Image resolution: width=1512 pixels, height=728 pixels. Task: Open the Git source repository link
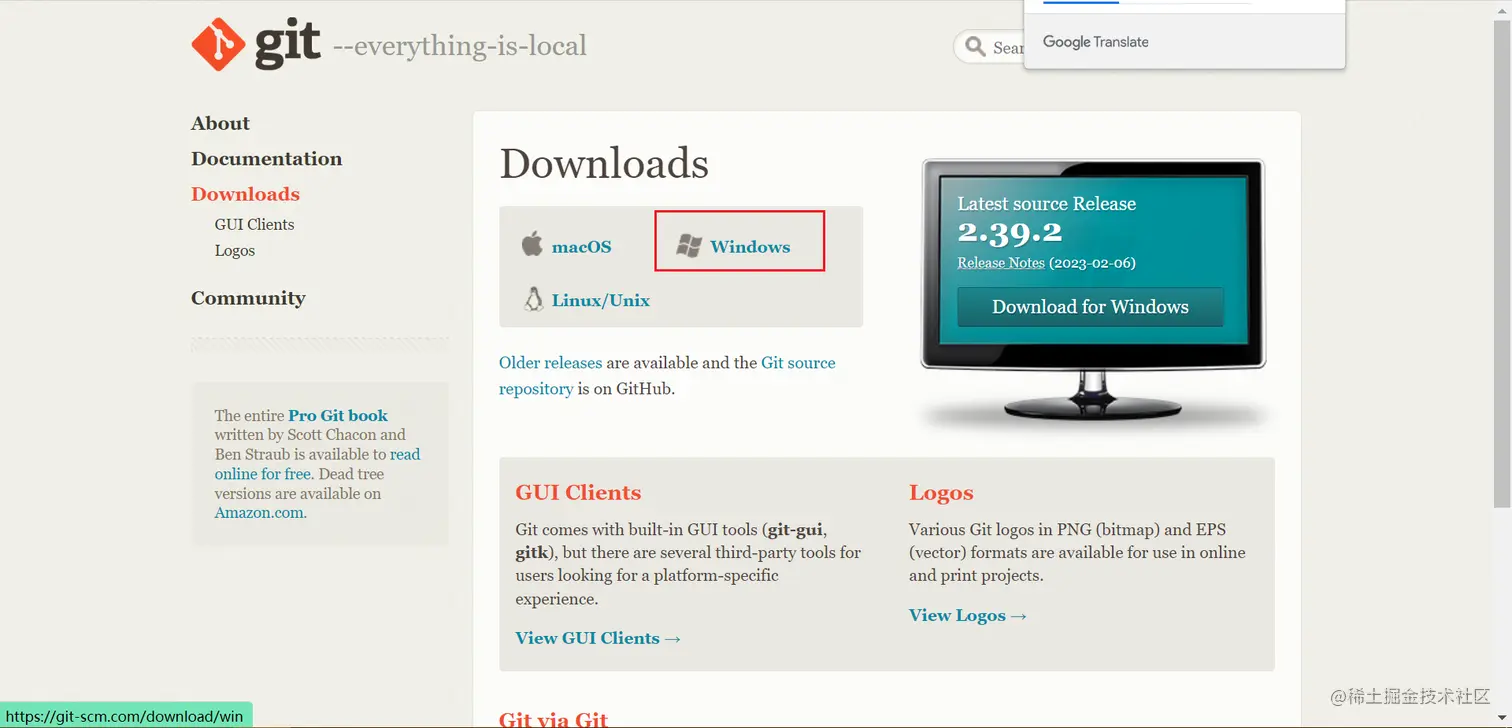click(667, 375)
